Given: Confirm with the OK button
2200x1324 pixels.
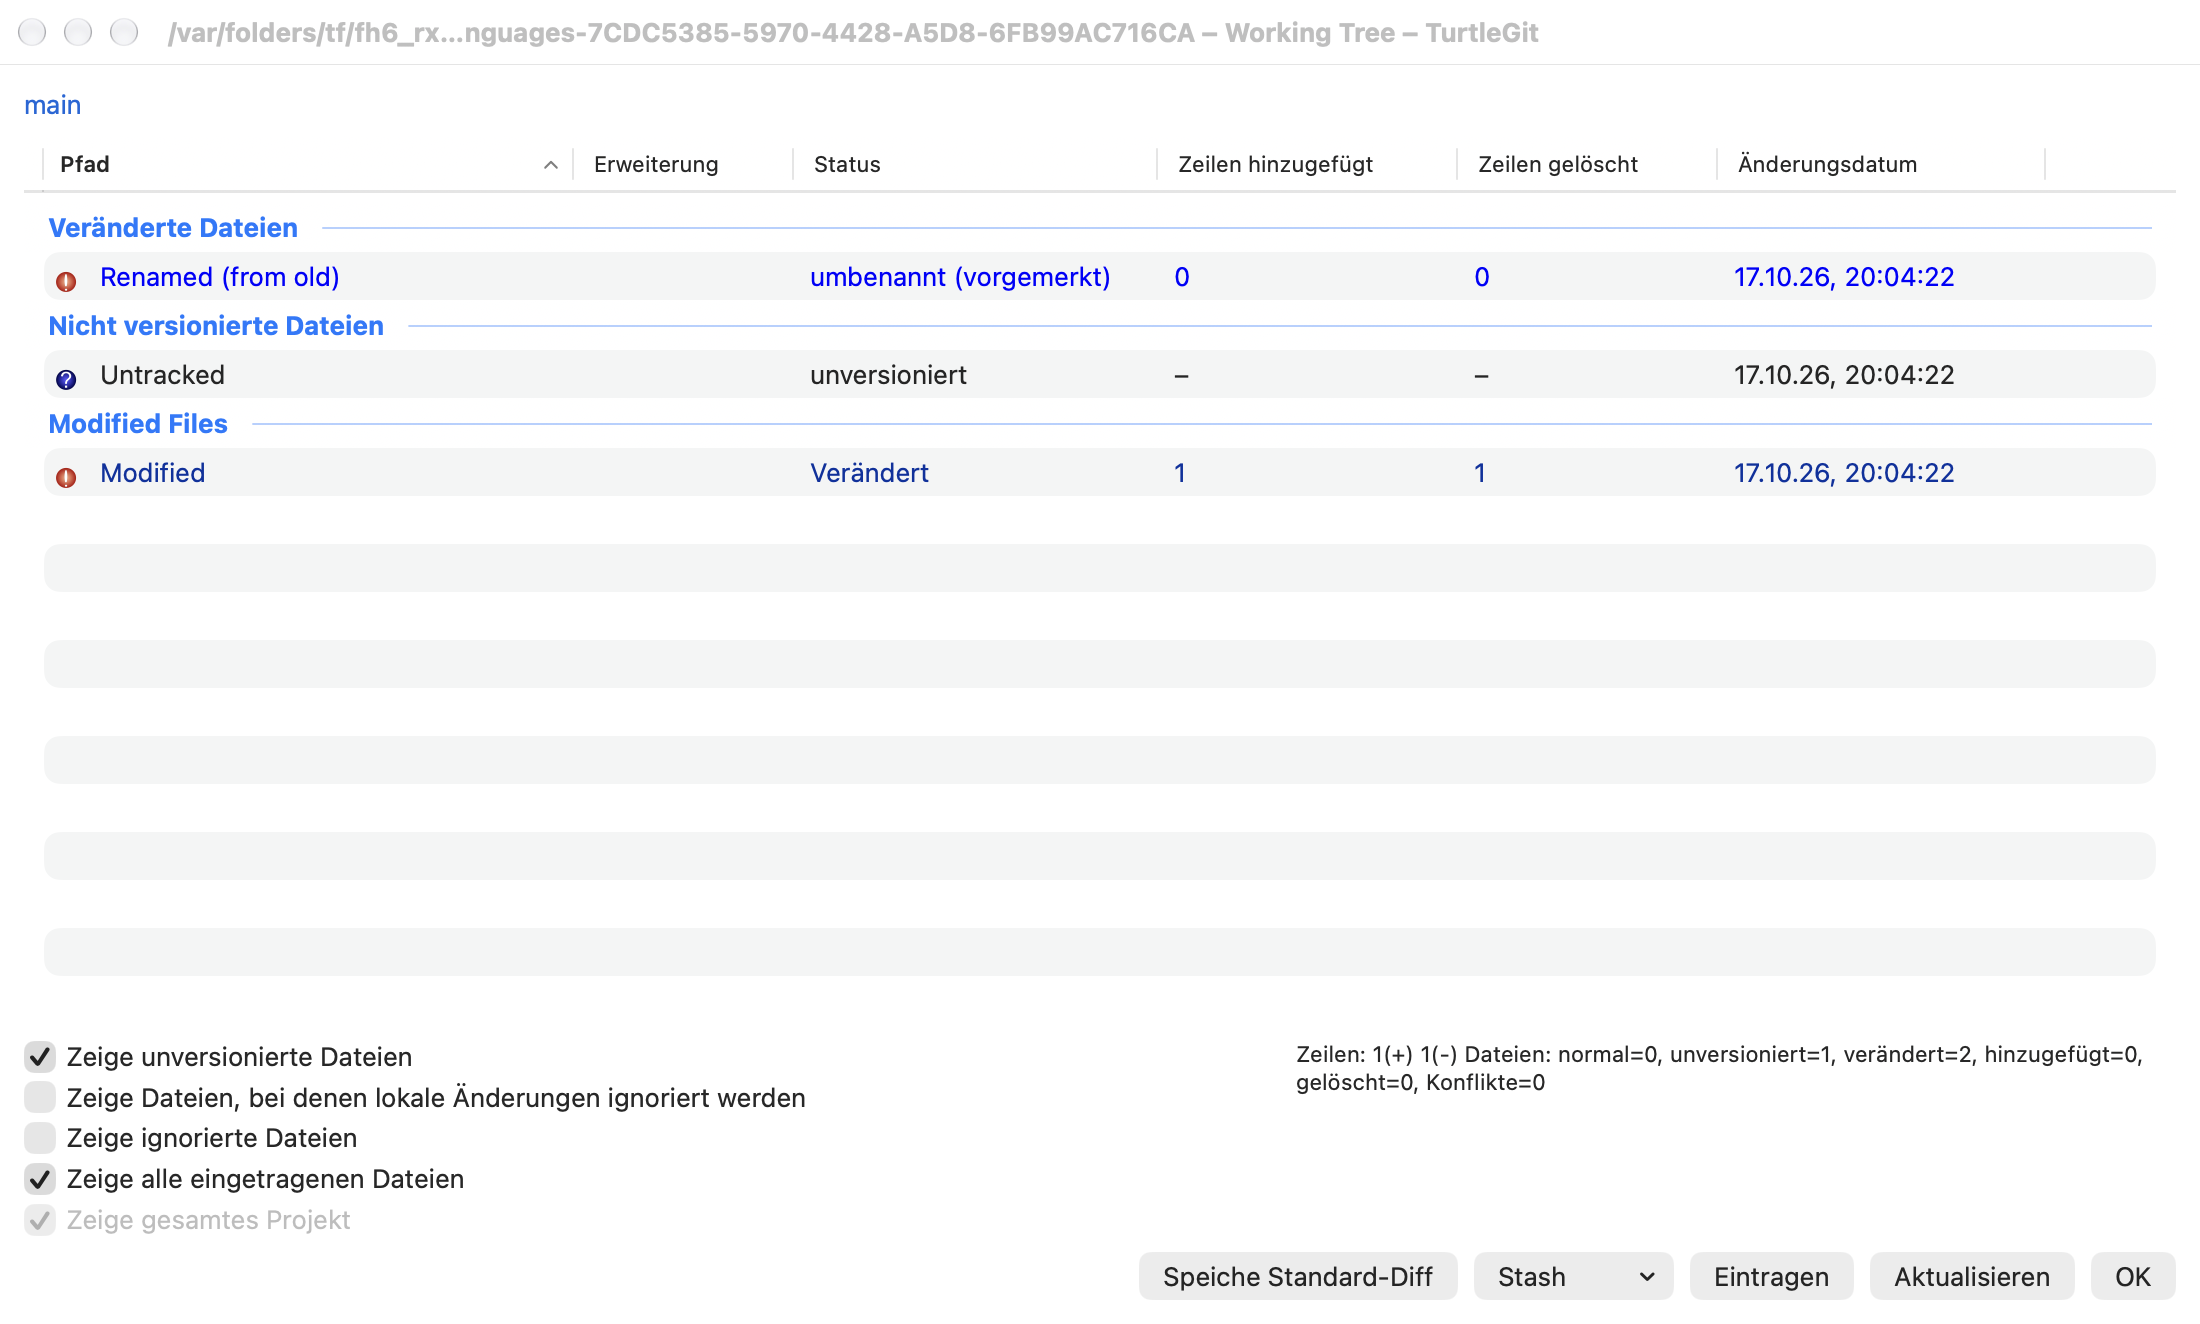Looking at the screenshot, I should tap(2133, 1276).
